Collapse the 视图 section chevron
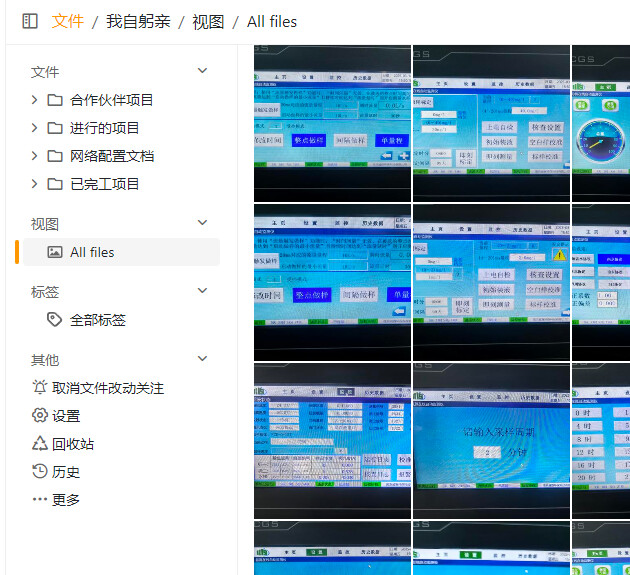Screen dimensions: 630x575 (202, 223)
